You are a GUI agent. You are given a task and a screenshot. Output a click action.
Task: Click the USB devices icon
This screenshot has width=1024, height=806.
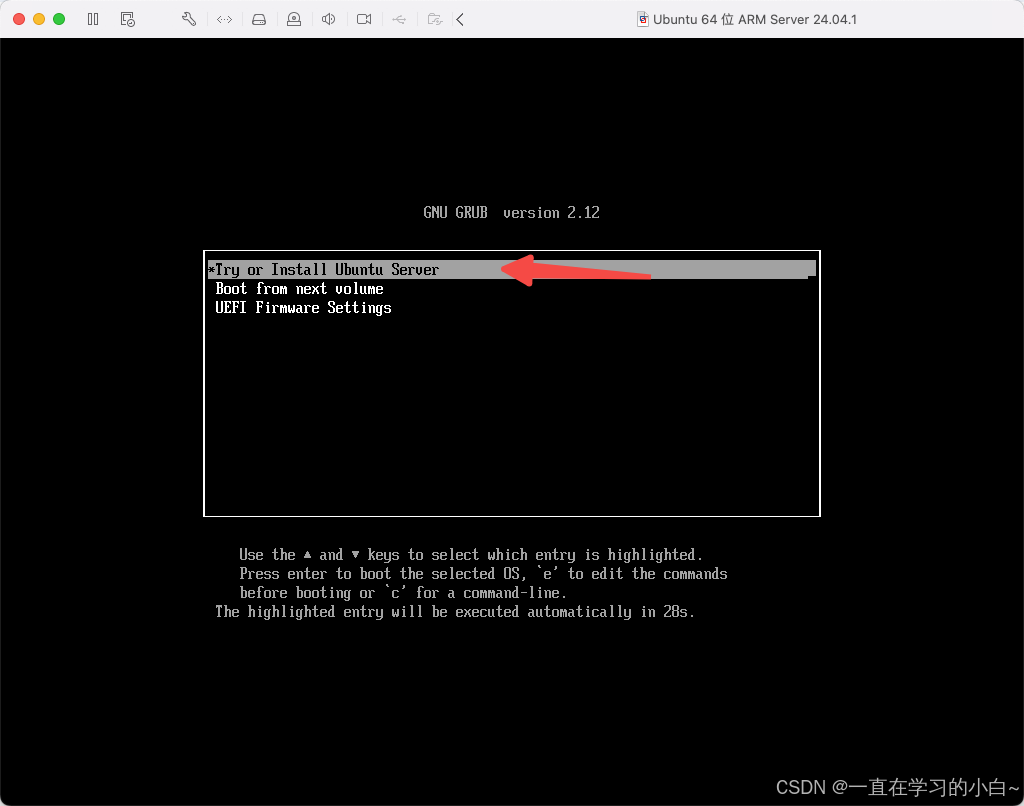[399, 20]
